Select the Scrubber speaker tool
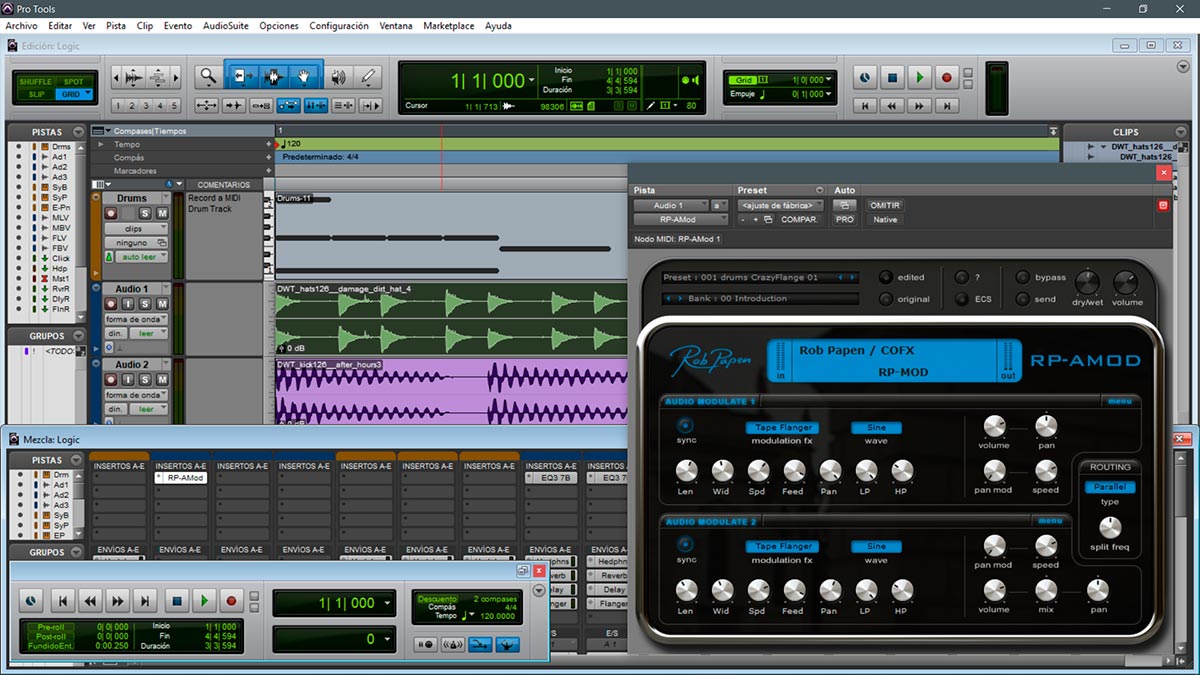The image size is (1200, 675). coord(338,76)
